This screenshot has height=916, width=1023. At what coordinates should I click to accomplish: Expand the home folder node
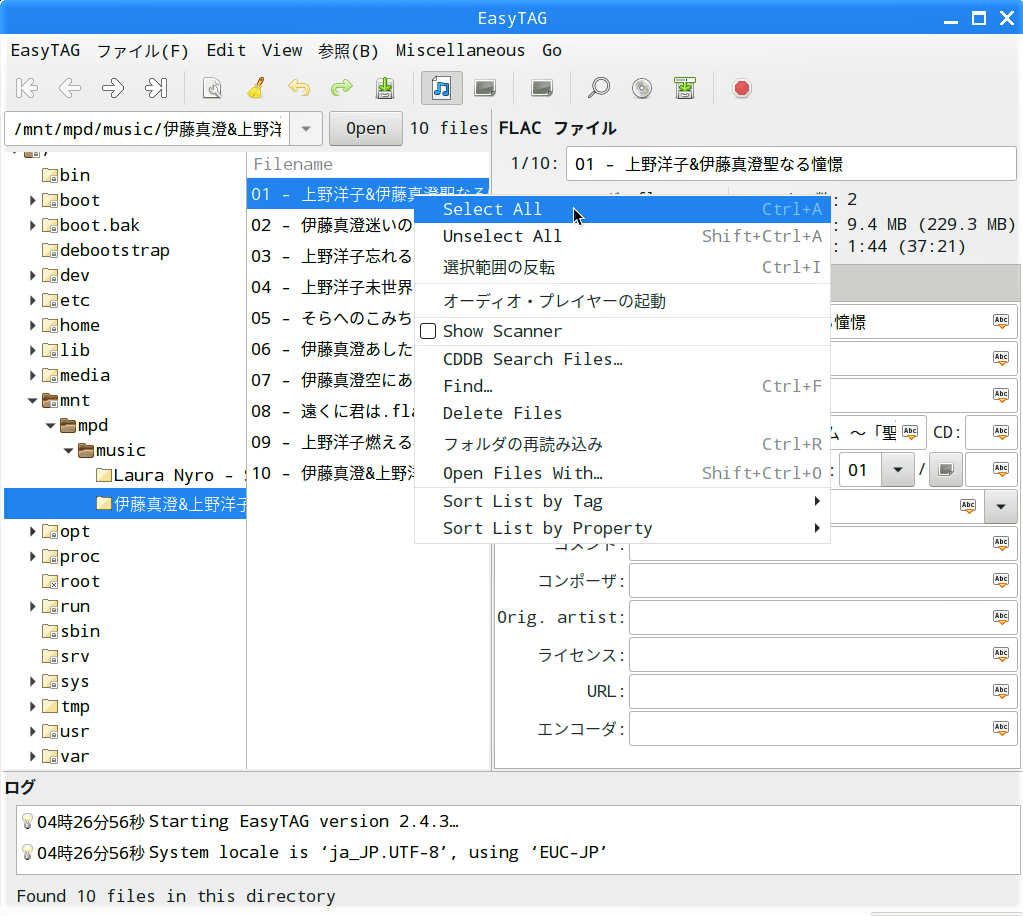pos(32,326)
